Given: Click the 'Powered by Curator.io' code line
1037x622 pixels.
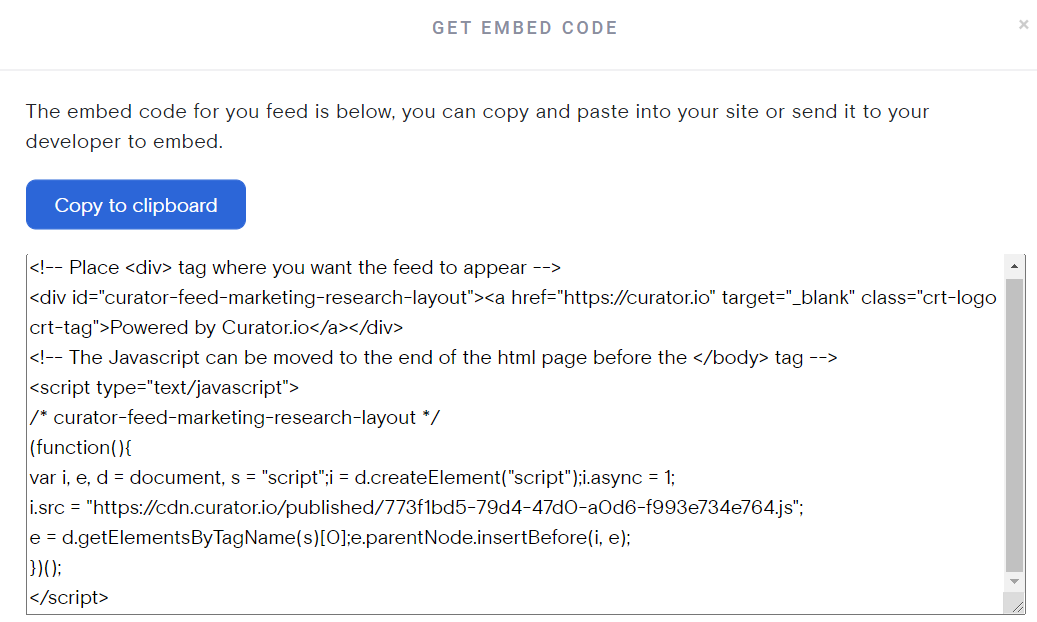Looking at the screenshot, I should [215, 328].
